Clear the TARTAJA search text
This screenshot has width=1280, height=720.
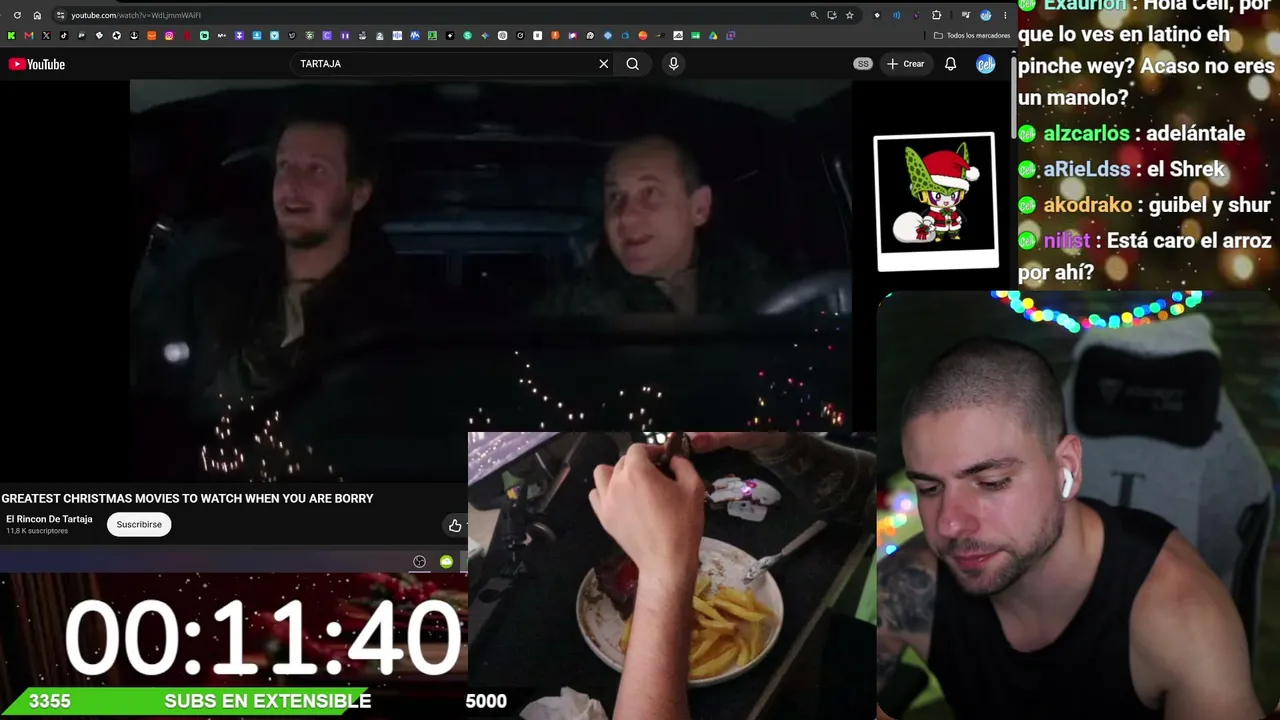[603, 64]
